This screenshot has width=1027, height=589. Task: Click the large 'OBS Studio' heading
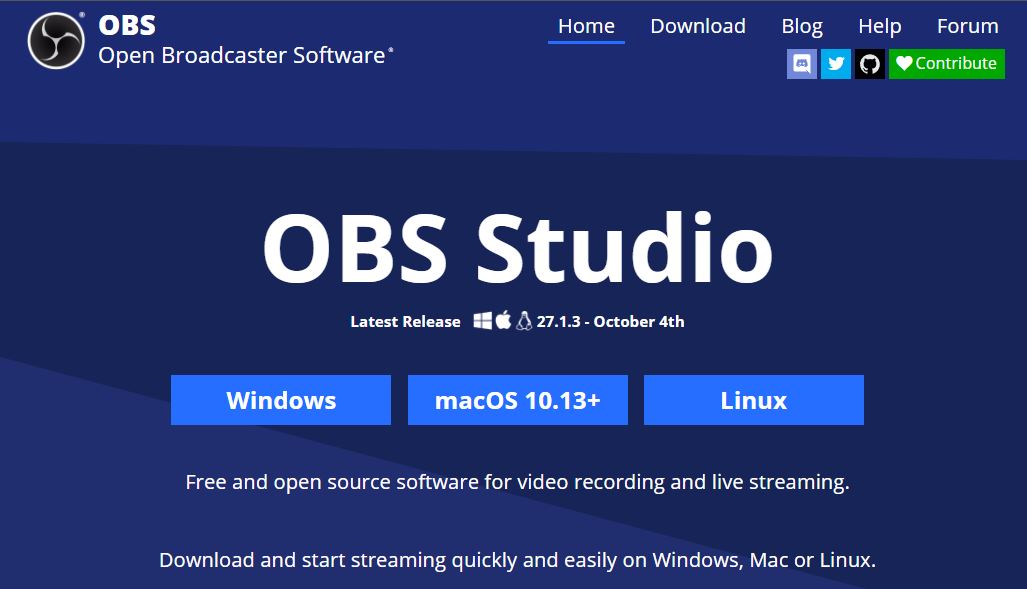coord(517,248)
